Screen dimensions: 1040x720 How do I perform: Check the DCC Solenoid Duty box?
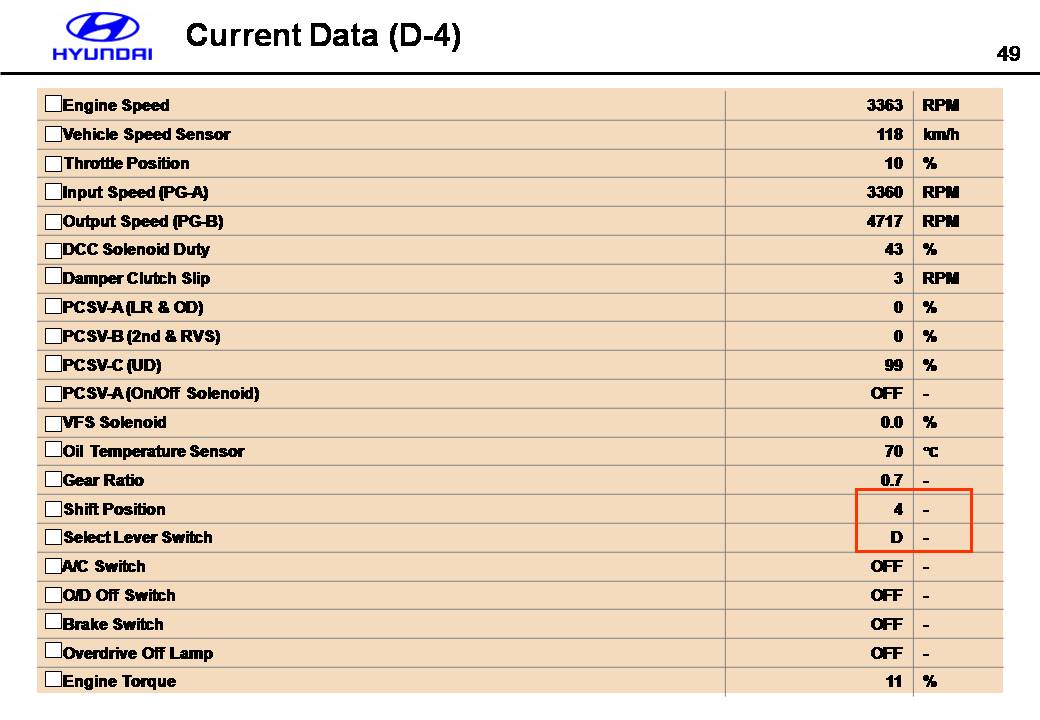pyautogui.click(x=53, y=248)
